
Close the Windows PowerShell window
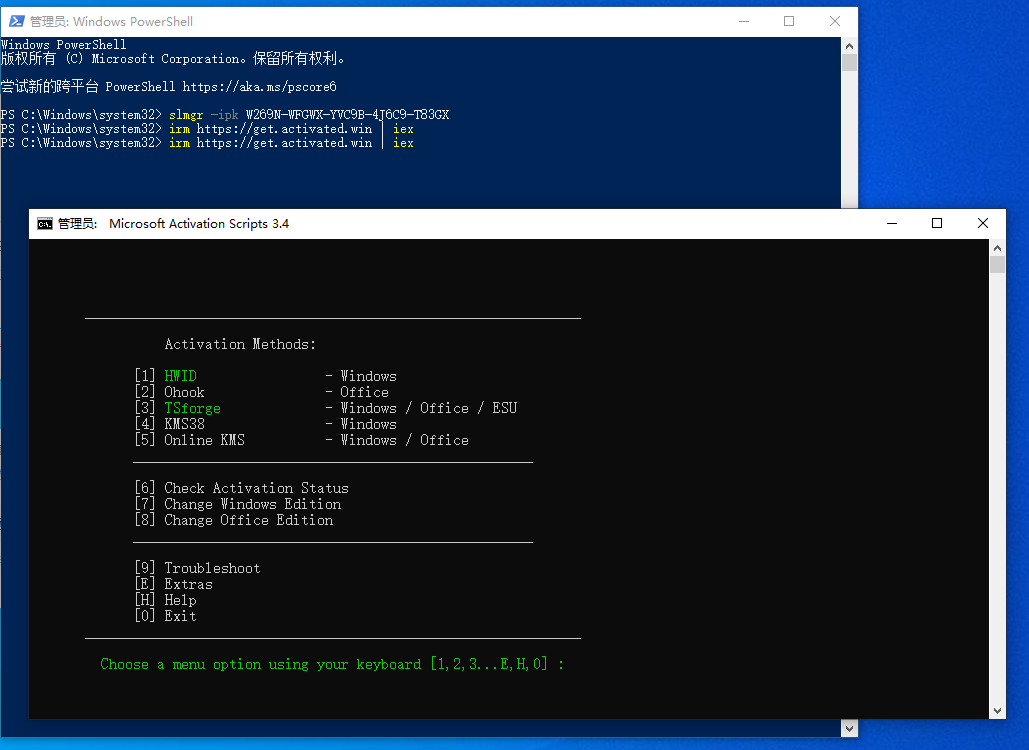click(x=835, y=21)
